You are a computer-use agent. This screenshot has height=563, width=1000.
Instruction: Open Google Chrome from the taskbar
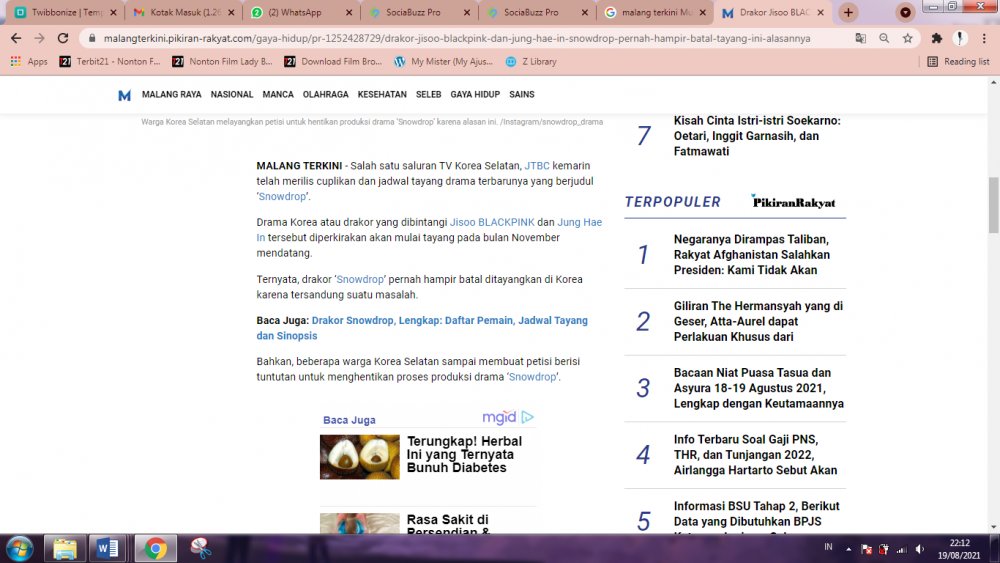pyautogui.click(x=155, y=549)
